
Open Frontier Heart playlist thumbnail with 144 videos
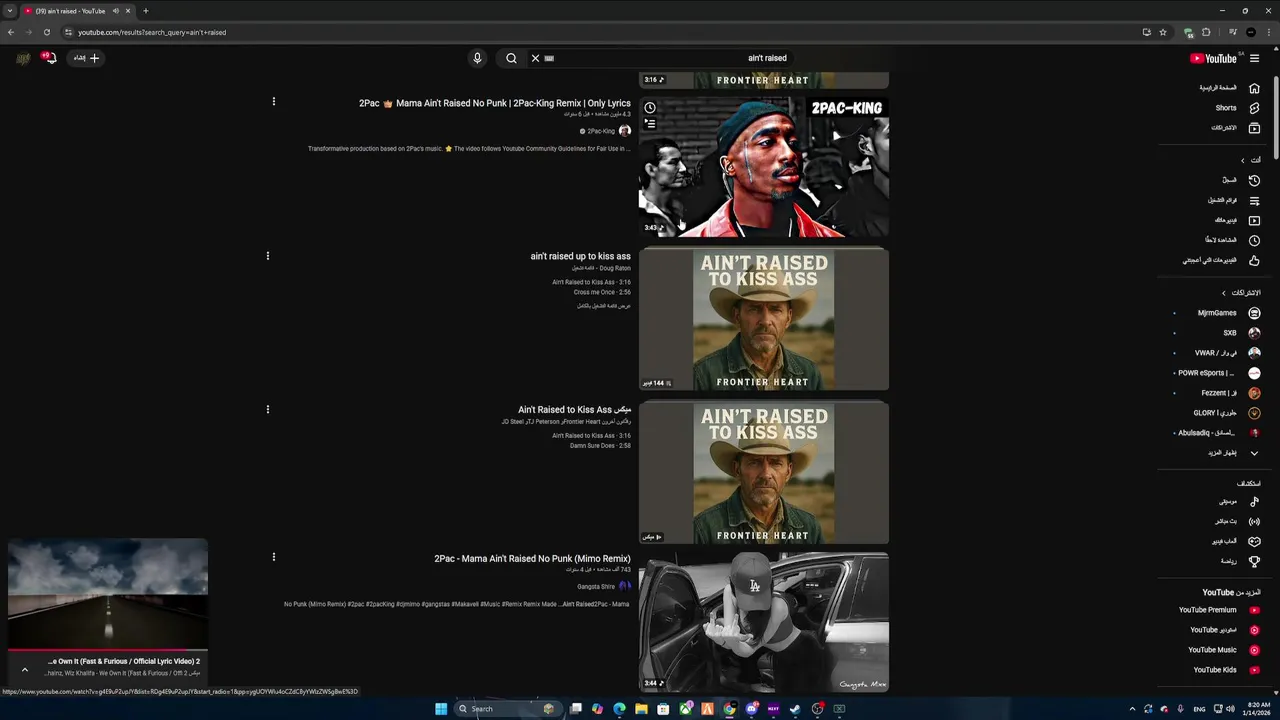click(x=764, y=319)
